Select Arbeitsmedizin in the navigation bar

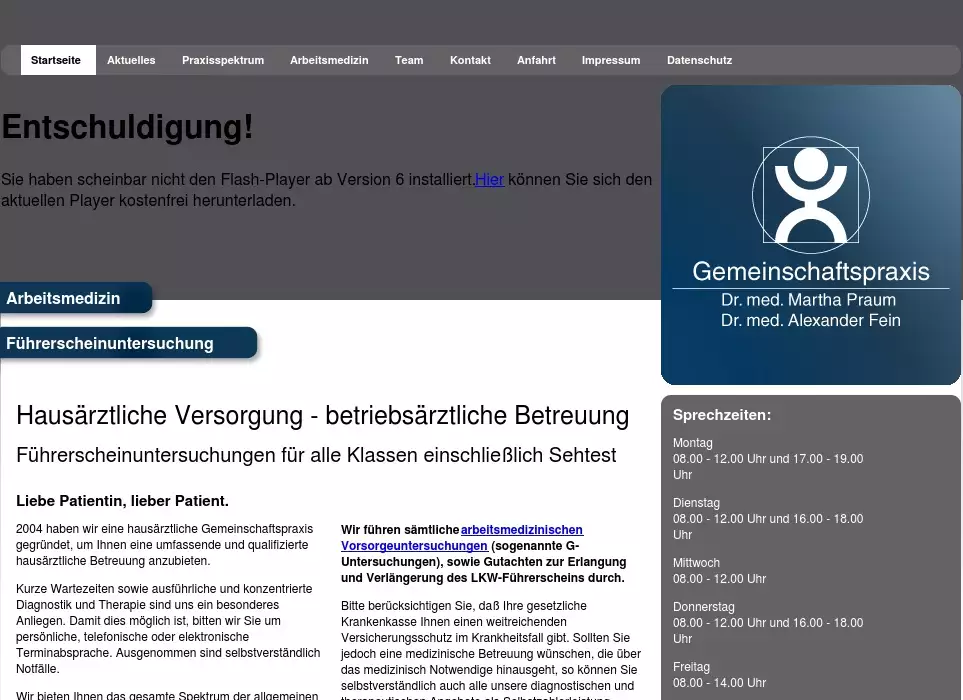click(x=329, y=60)
